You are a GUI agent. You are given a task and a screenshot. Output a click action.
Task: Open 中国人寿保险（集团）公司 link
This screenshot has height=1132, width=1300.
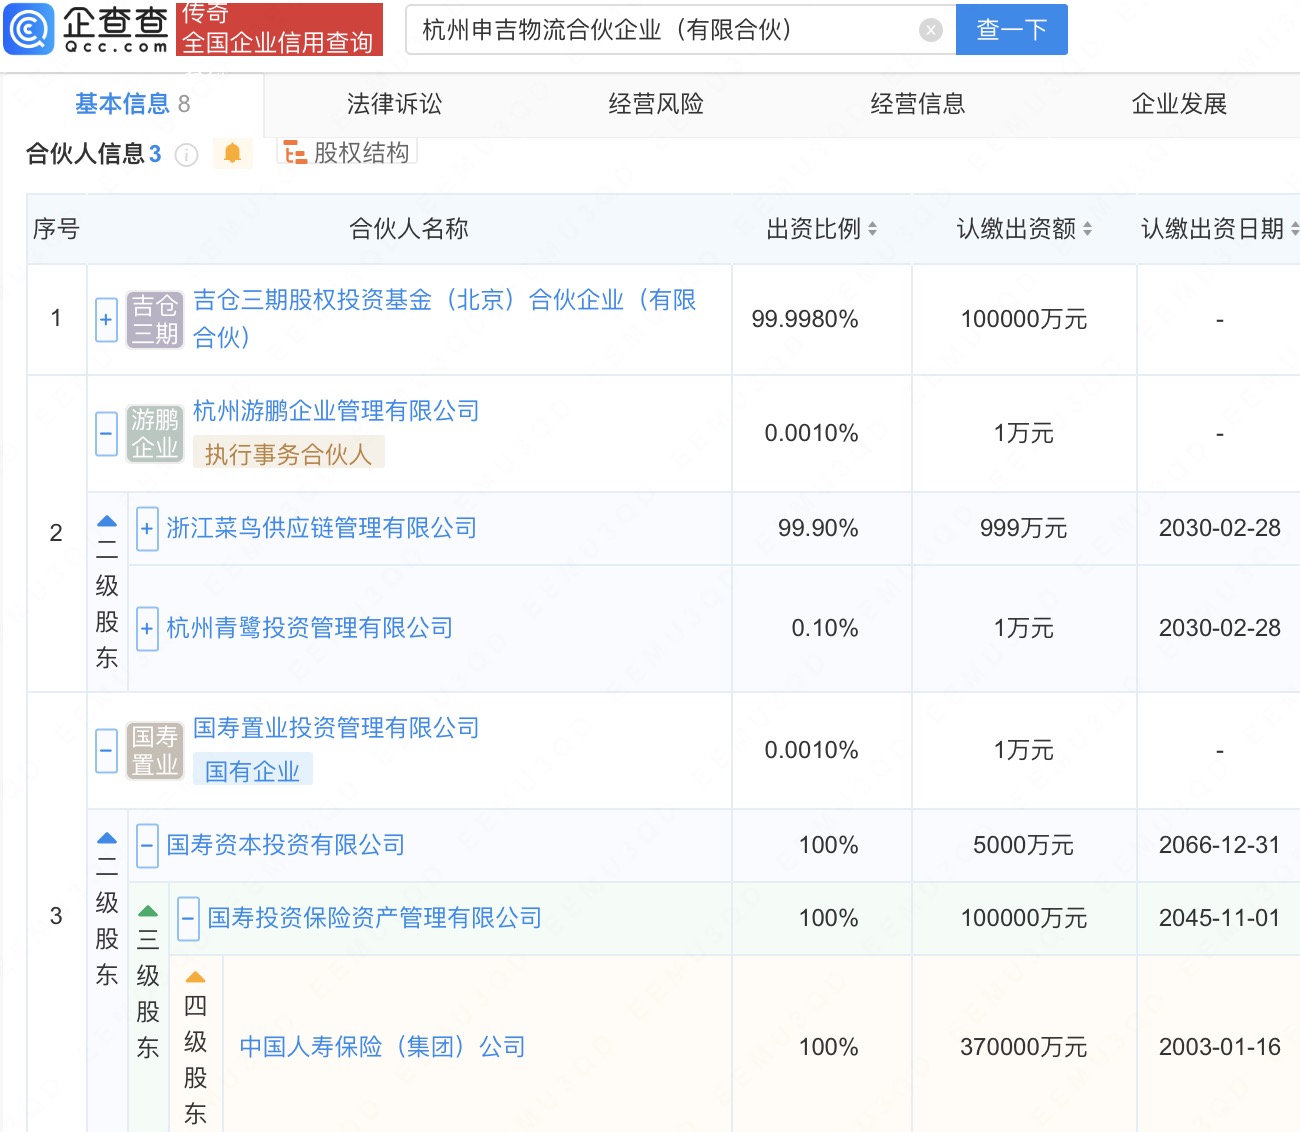click(x=382, y=1047)
